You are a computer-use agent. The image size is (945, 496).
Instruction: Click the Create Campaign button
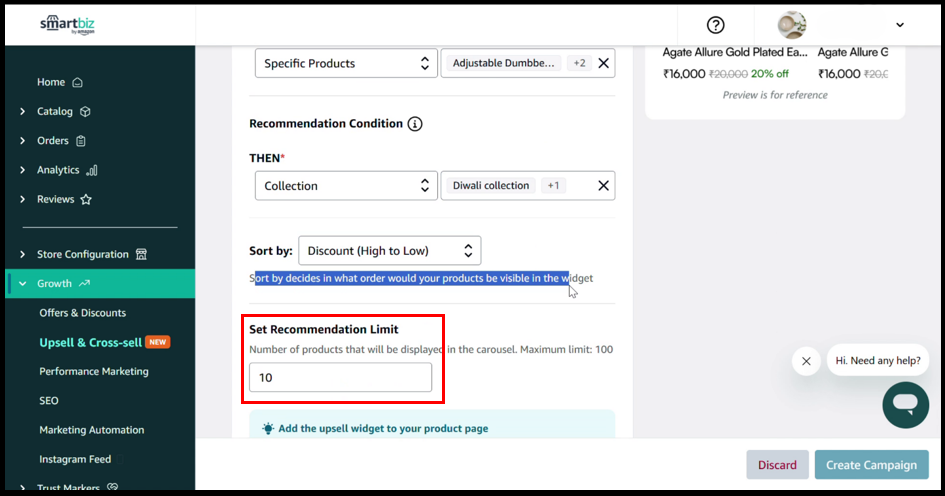click(x=871, y=465)
